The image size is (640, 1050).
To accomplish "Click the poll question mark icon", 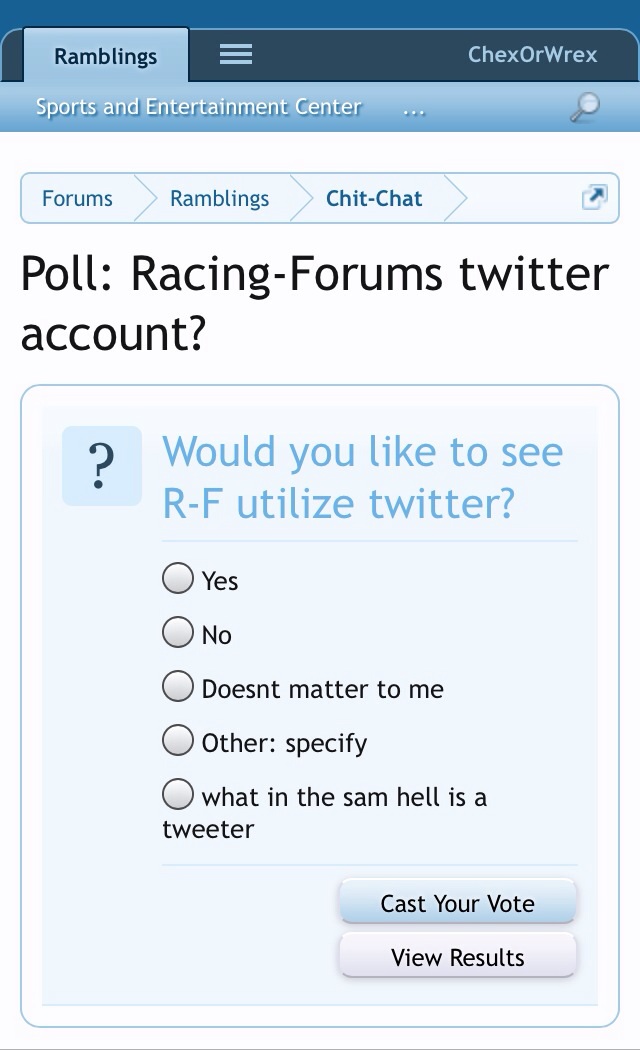I will [x=101, y=465].
